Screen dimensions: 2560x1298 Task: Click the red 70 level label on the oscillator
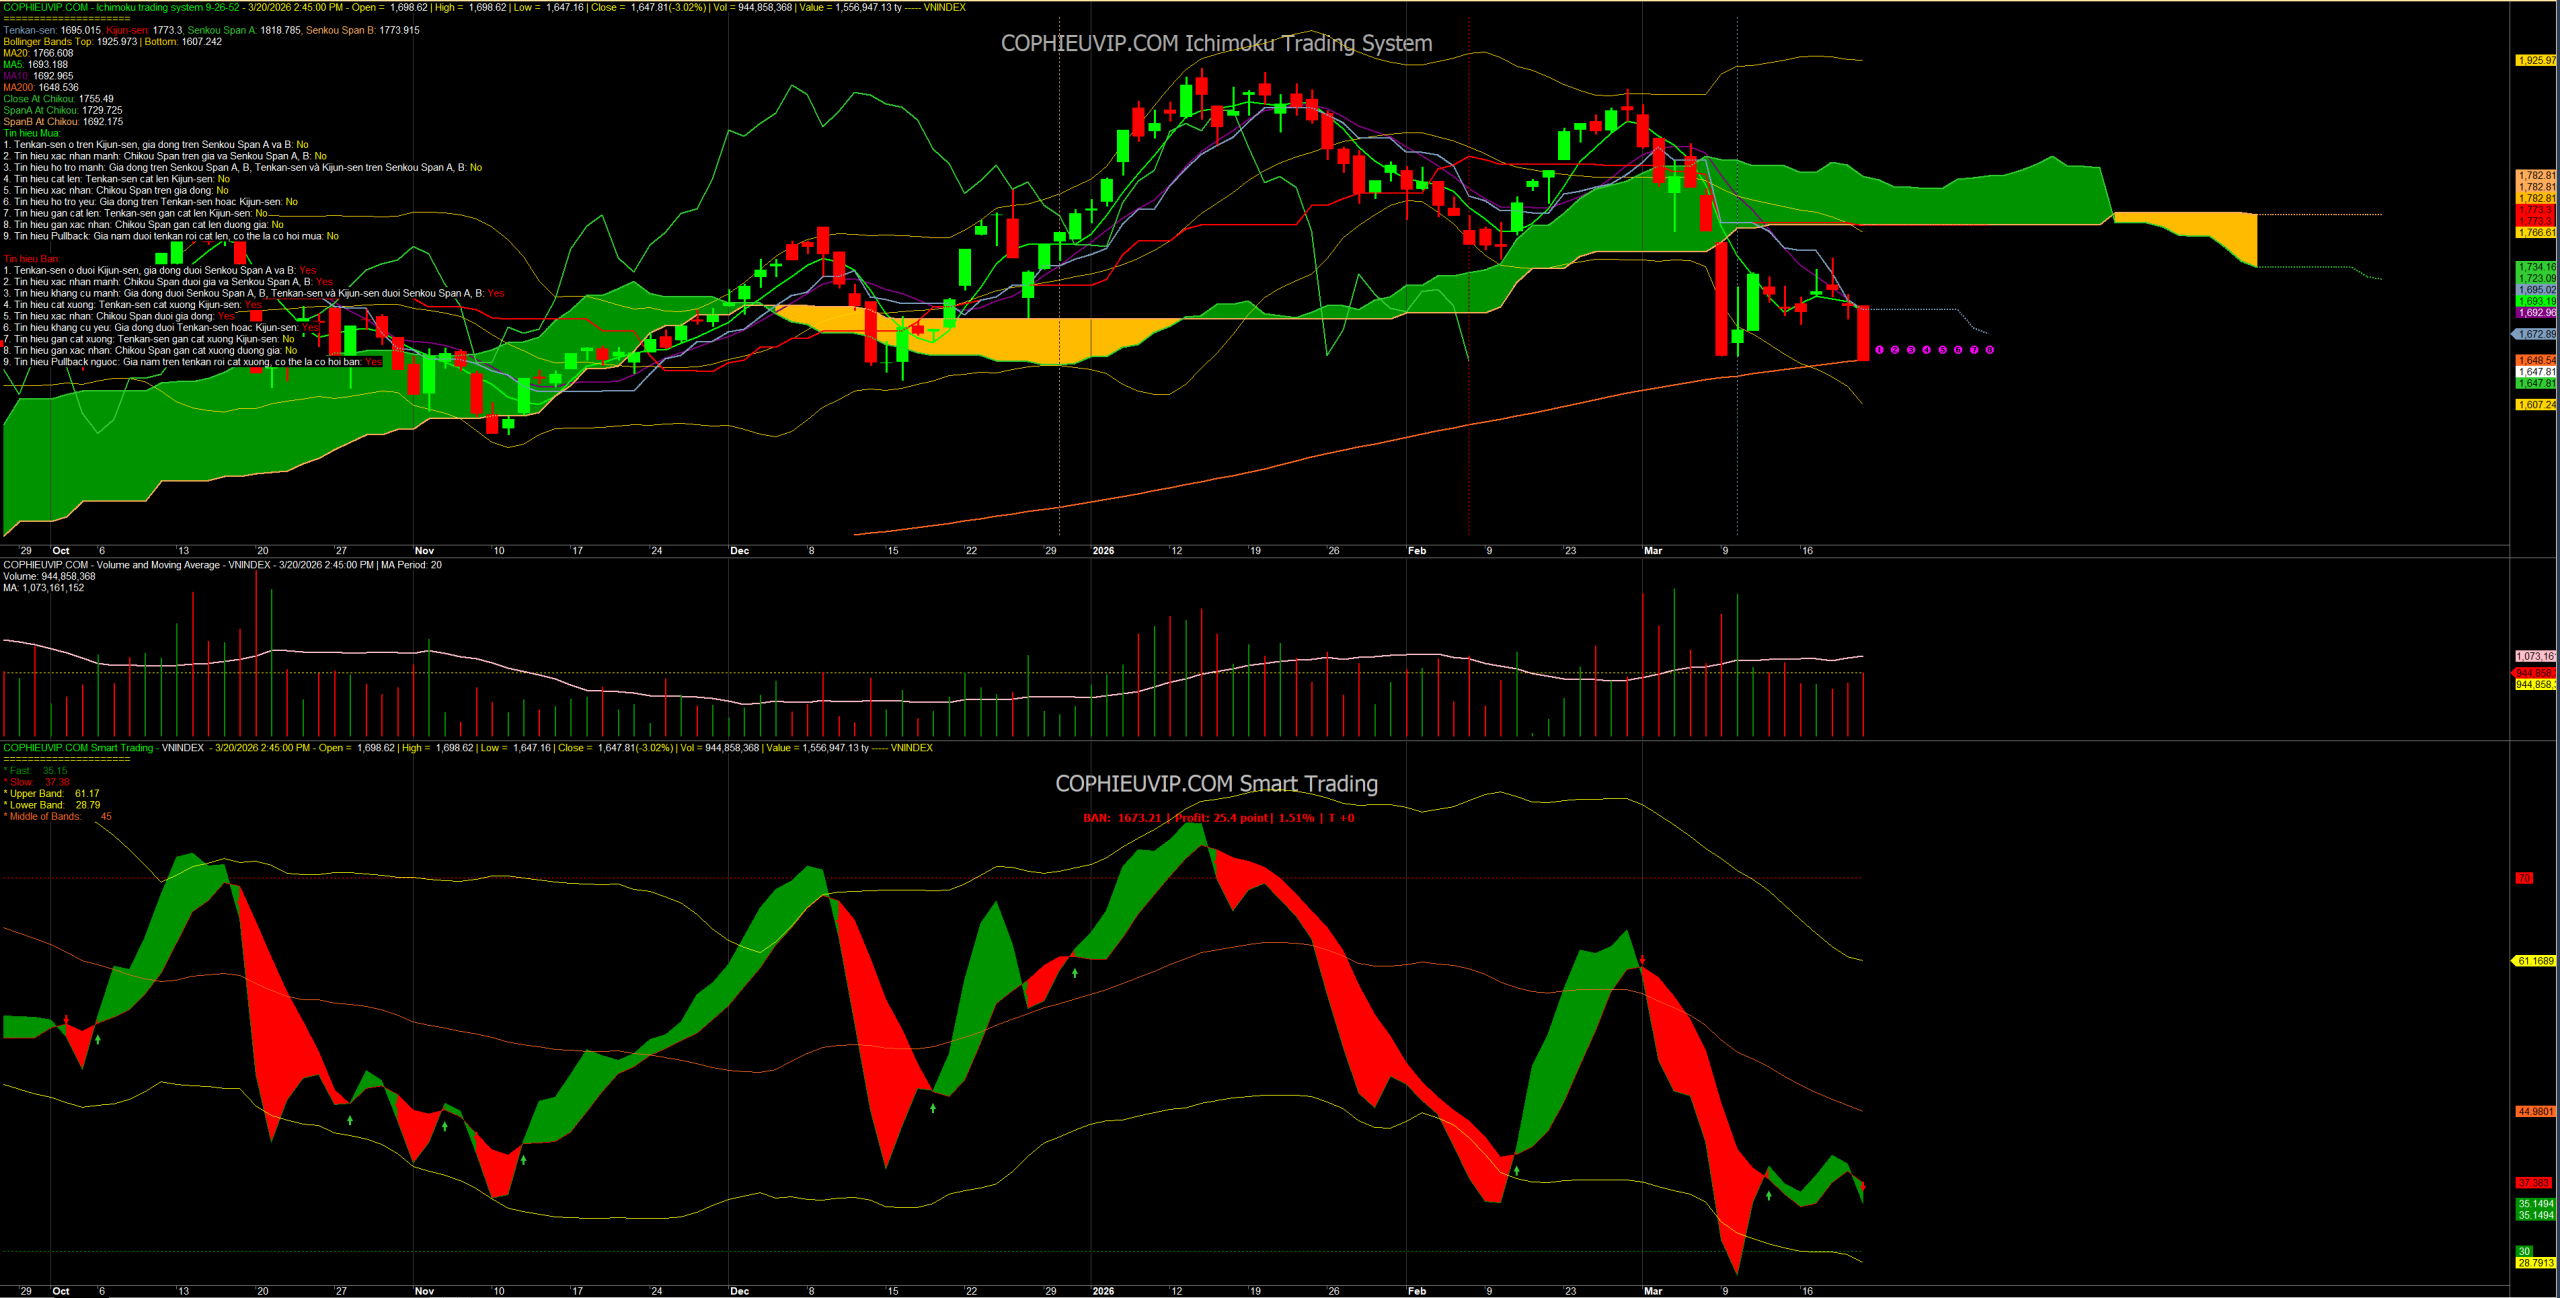2524,878
